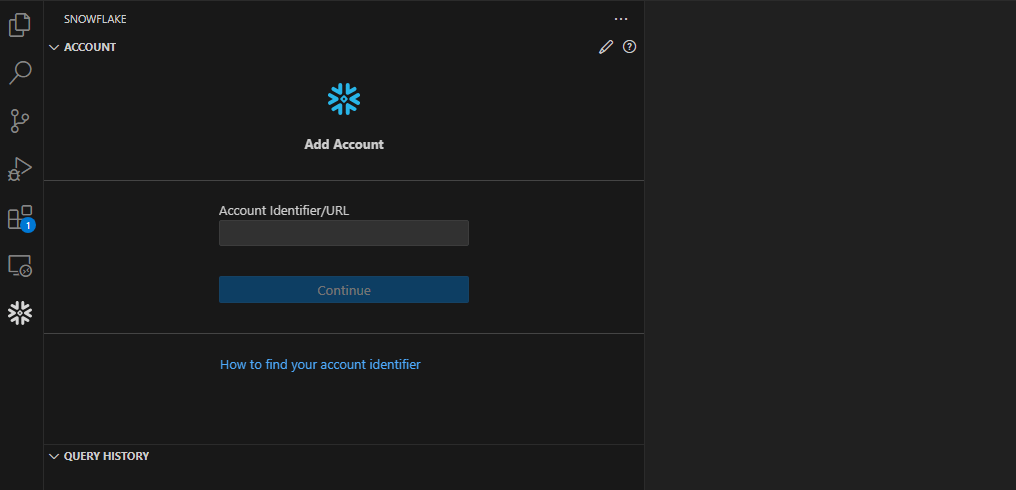Expand the QUERY HISTORY section chevron

coord(54,456)
